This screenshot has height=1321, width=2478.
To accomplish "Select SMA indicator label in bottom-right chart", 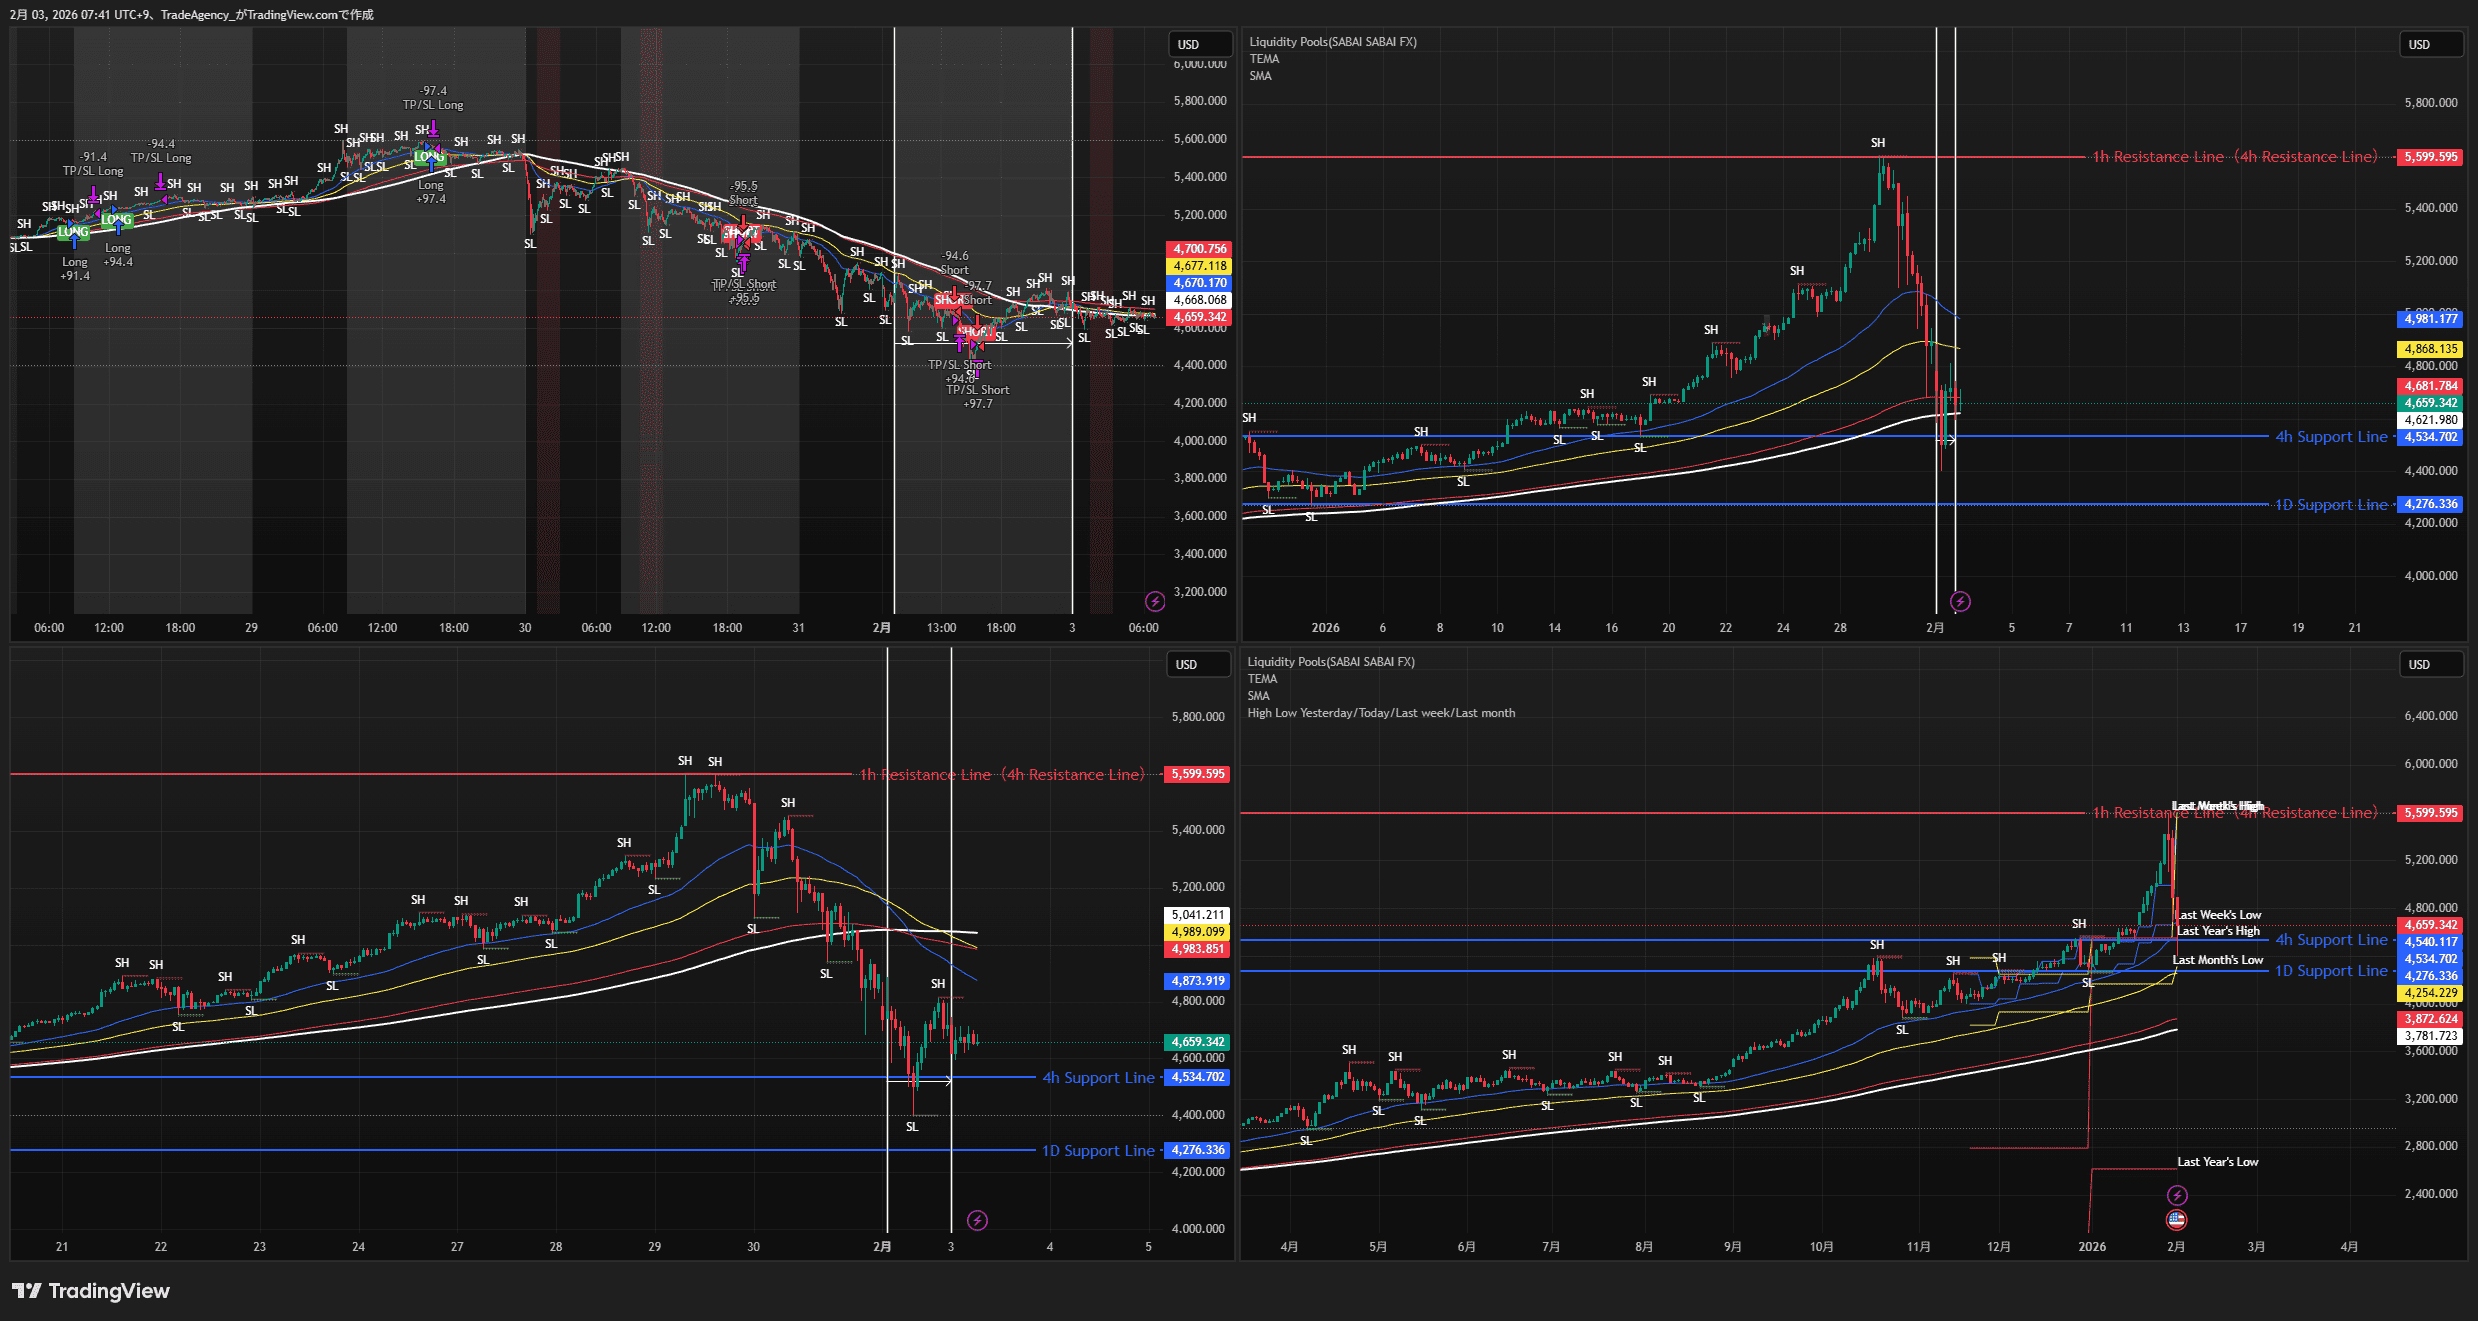I will point(1258,696).
